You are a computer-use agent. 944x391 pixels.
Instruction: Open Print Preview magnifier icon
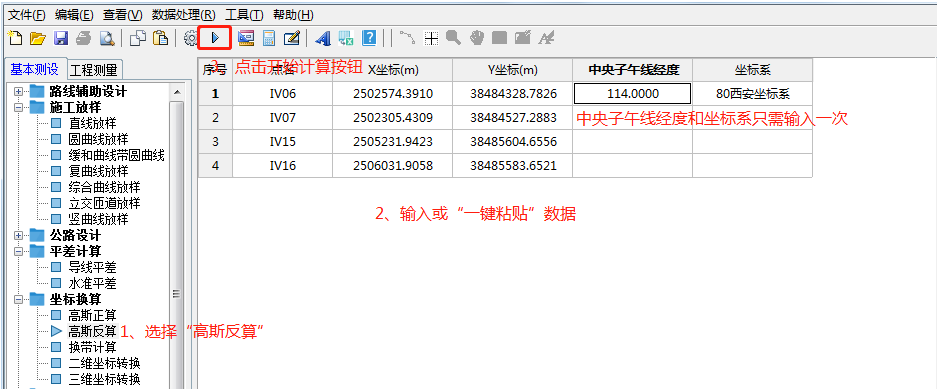click(107, 39)
